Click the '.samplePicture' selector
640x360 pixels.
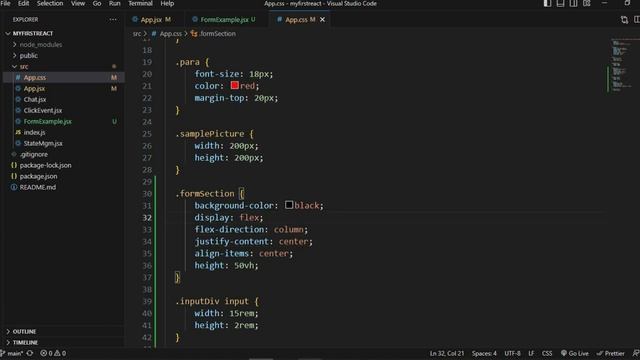pos(209,134)
